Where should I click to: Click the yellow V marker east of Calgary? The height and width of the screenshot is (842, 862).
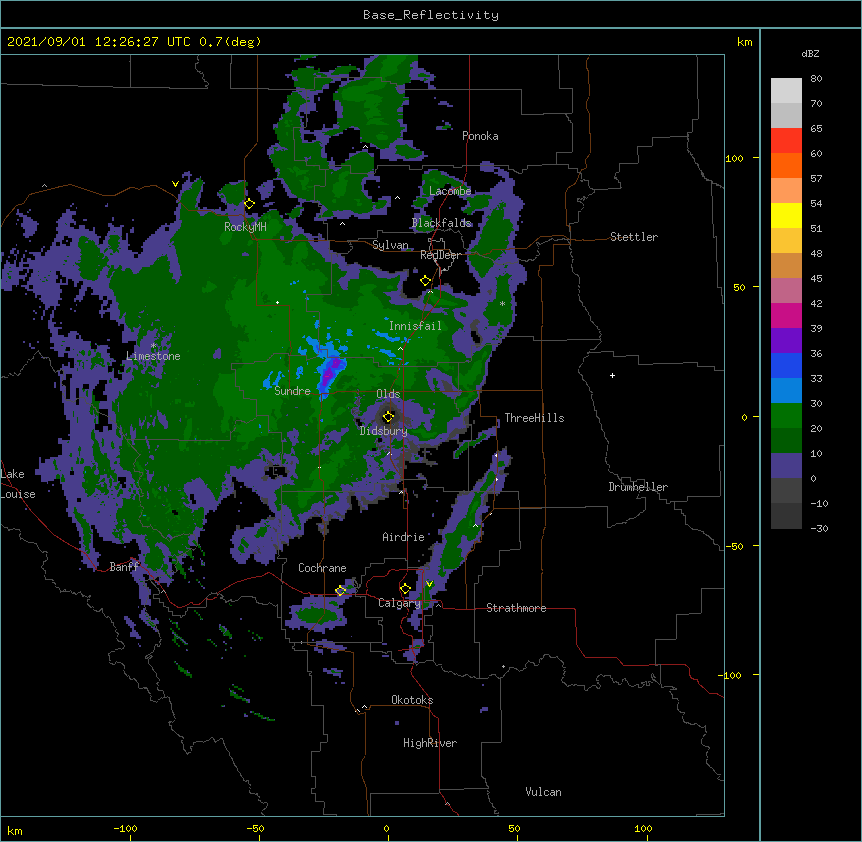(x=430, y=584)
